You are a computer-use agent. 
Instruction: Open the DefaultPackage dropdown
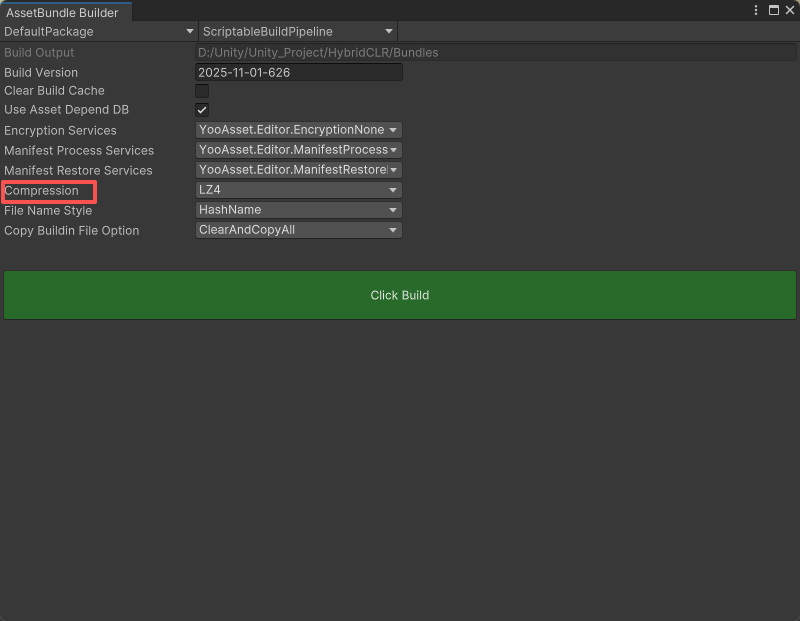[x=99, y=32]
